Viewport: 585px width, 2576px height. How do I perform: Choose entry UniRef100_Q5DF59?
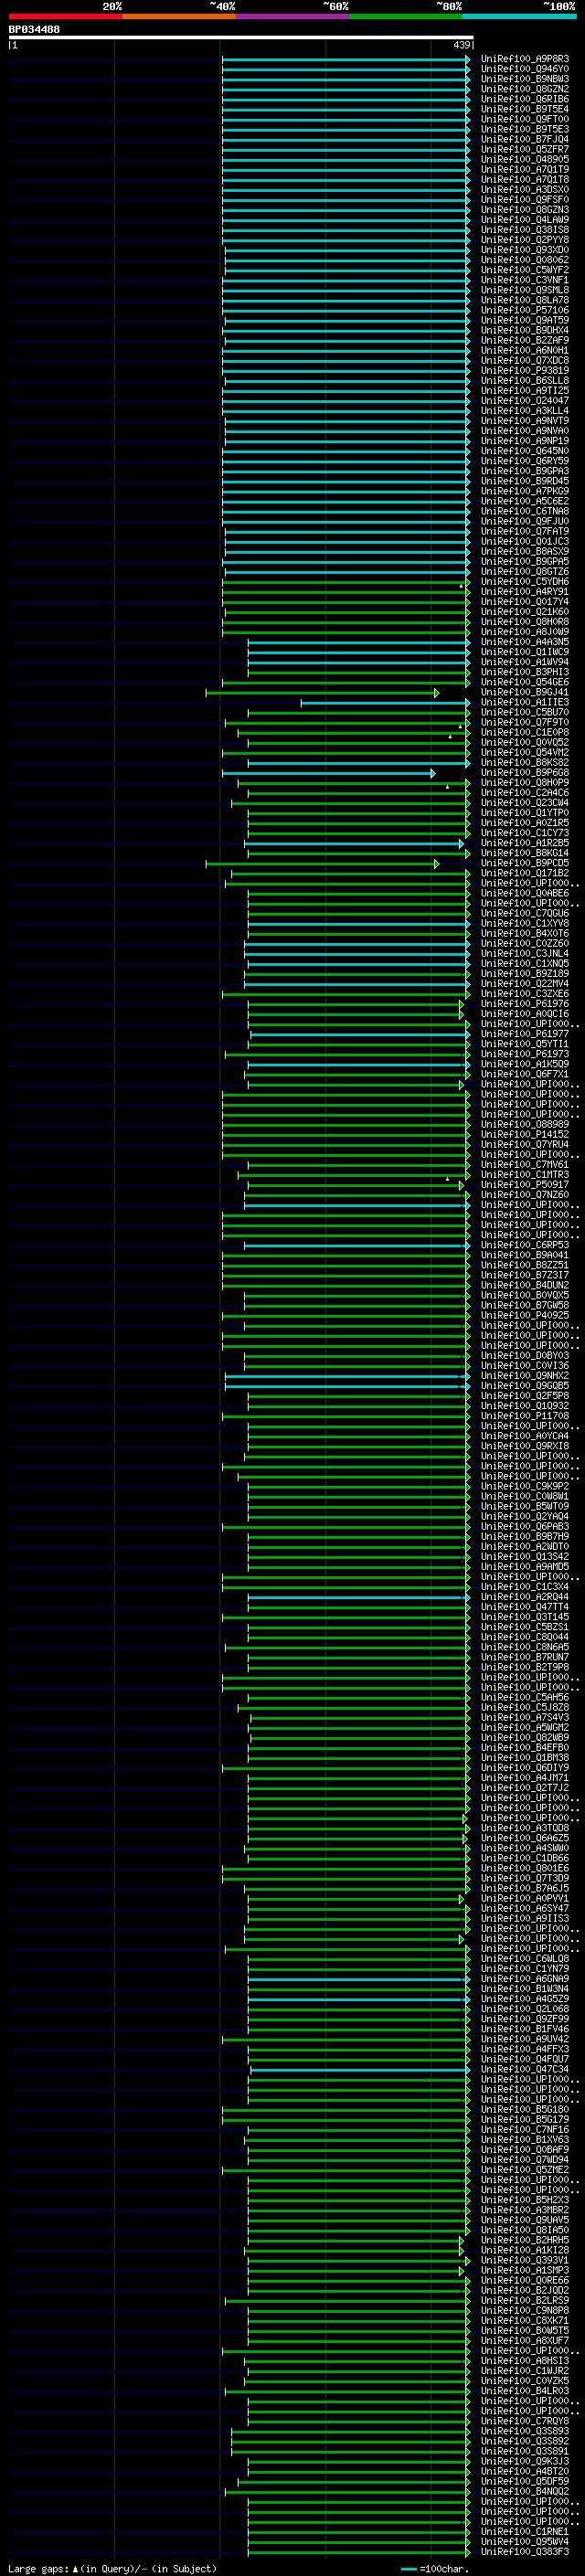click(x=524, y=2481)
